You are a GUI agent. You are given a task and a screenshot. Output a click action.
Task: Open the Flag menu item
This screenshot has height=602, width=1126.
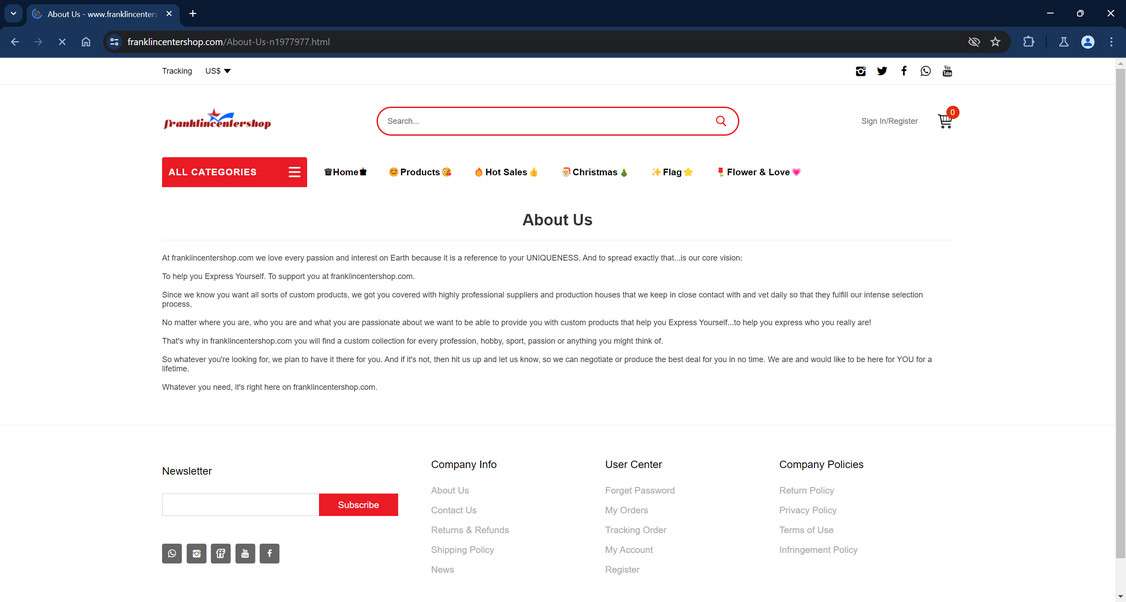[x=672, y=172]
